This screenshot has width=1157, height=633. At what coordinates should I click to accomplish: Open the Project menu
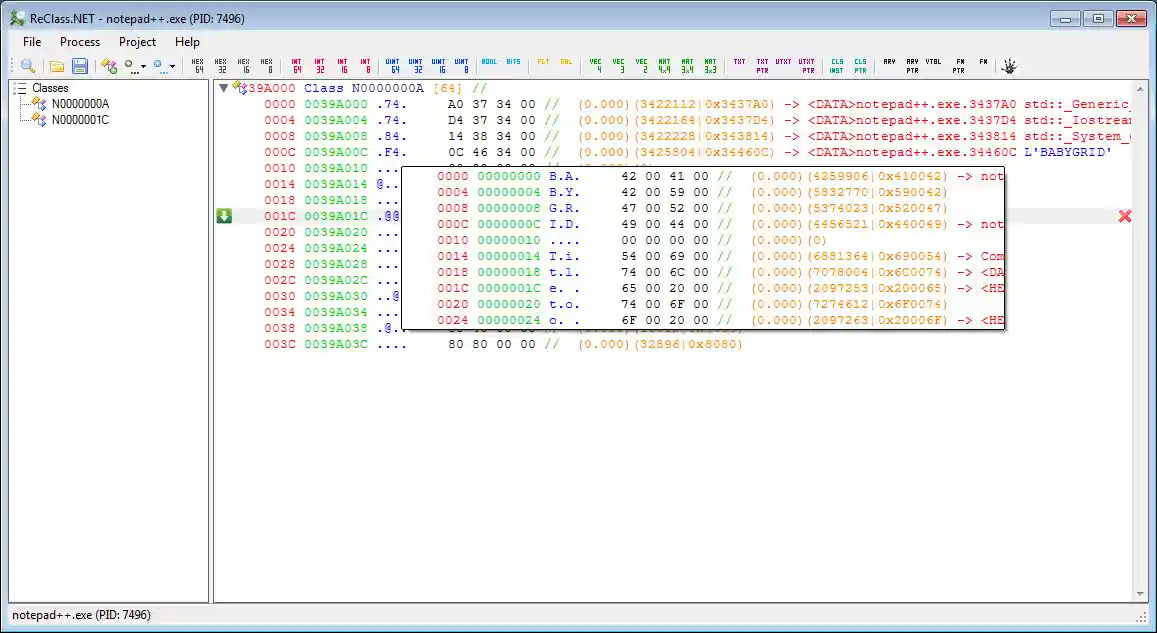tap(137, 42)
